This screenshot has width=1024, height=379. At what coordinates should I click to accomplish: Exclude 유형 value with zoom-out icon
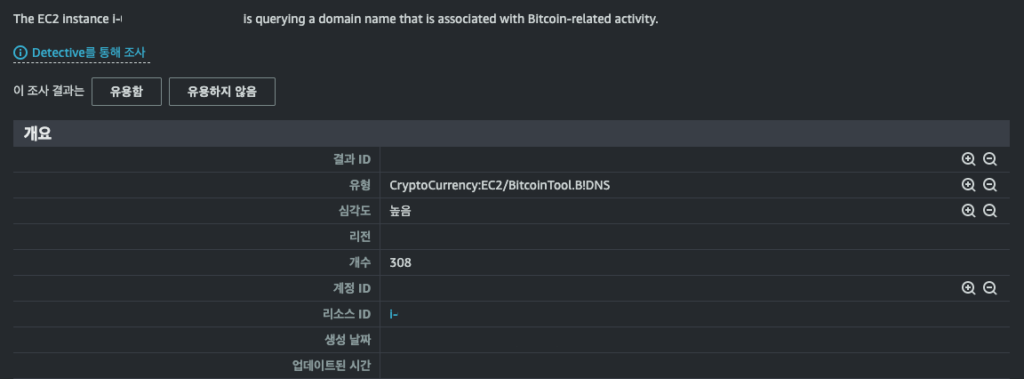pos(990,185)
